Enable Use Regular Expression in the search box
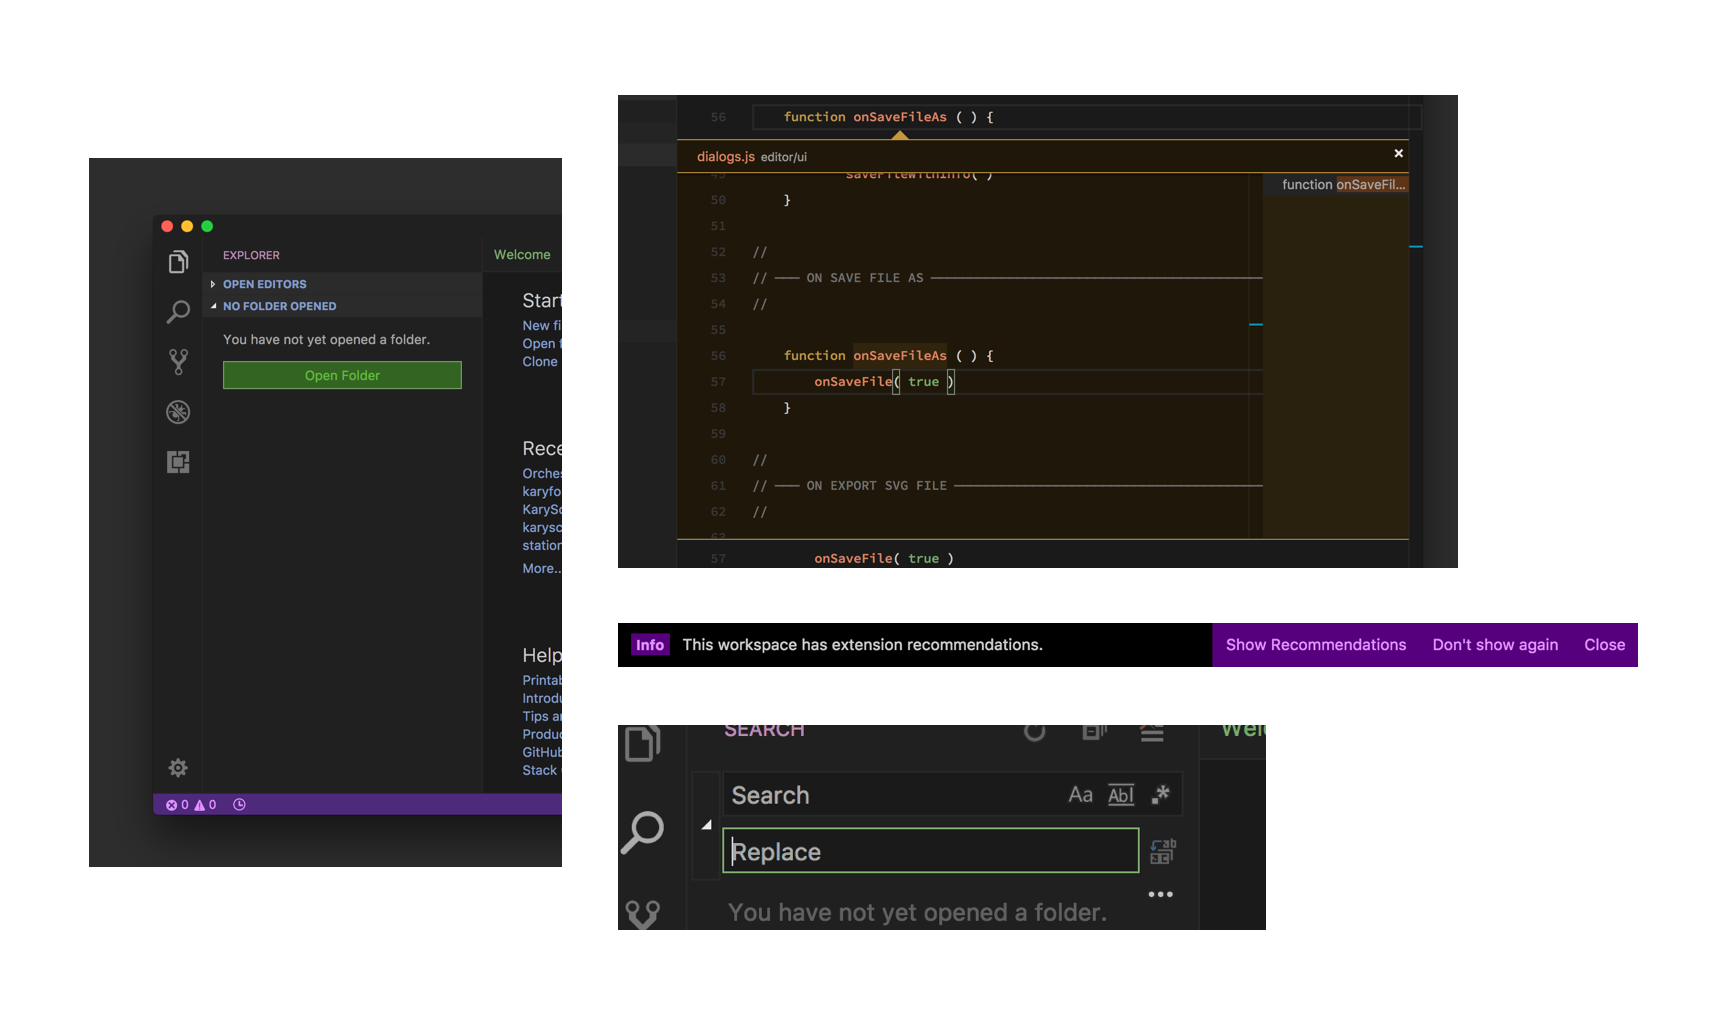The width and height of the screenshot is (1718, 1016). [1161, 795]
